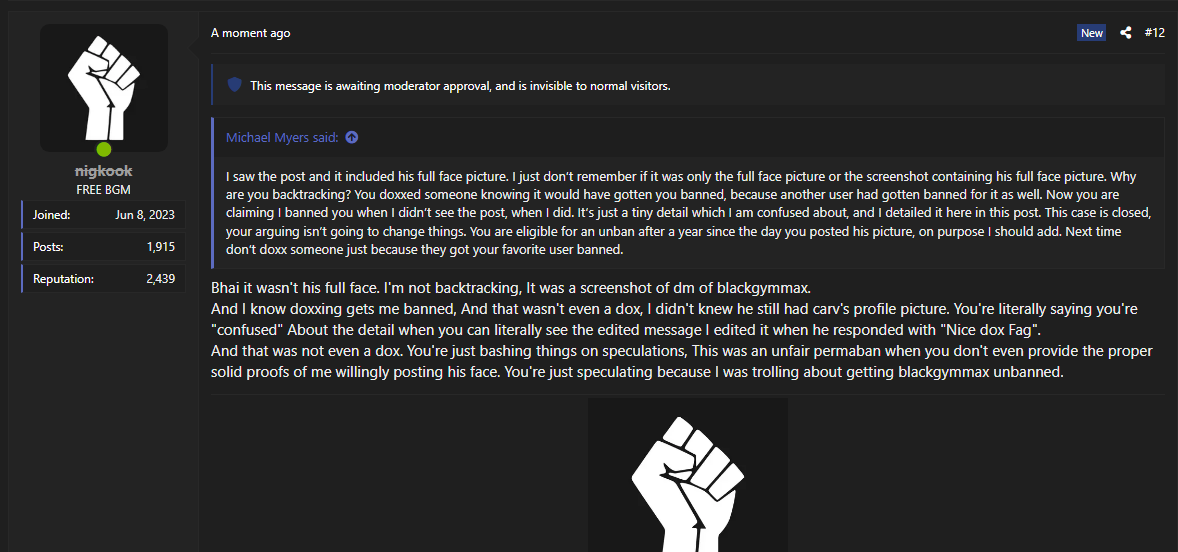
Task: Click the FREE BGM user title
Action: click(104, 189)
